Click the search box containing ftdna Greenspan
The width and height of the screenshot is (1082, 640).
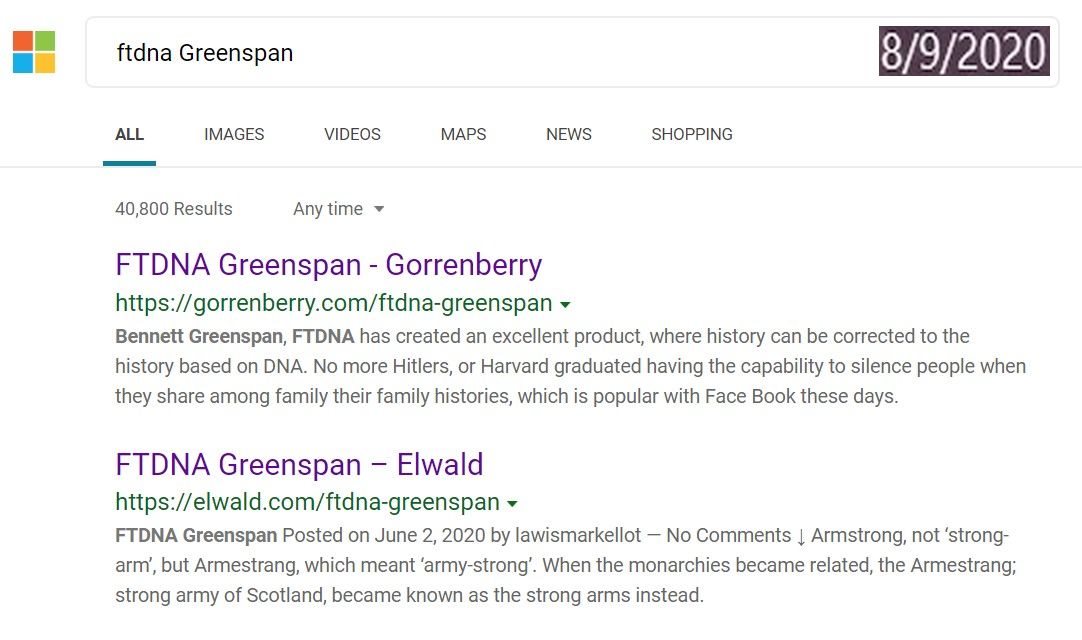[x=480, y=53]
